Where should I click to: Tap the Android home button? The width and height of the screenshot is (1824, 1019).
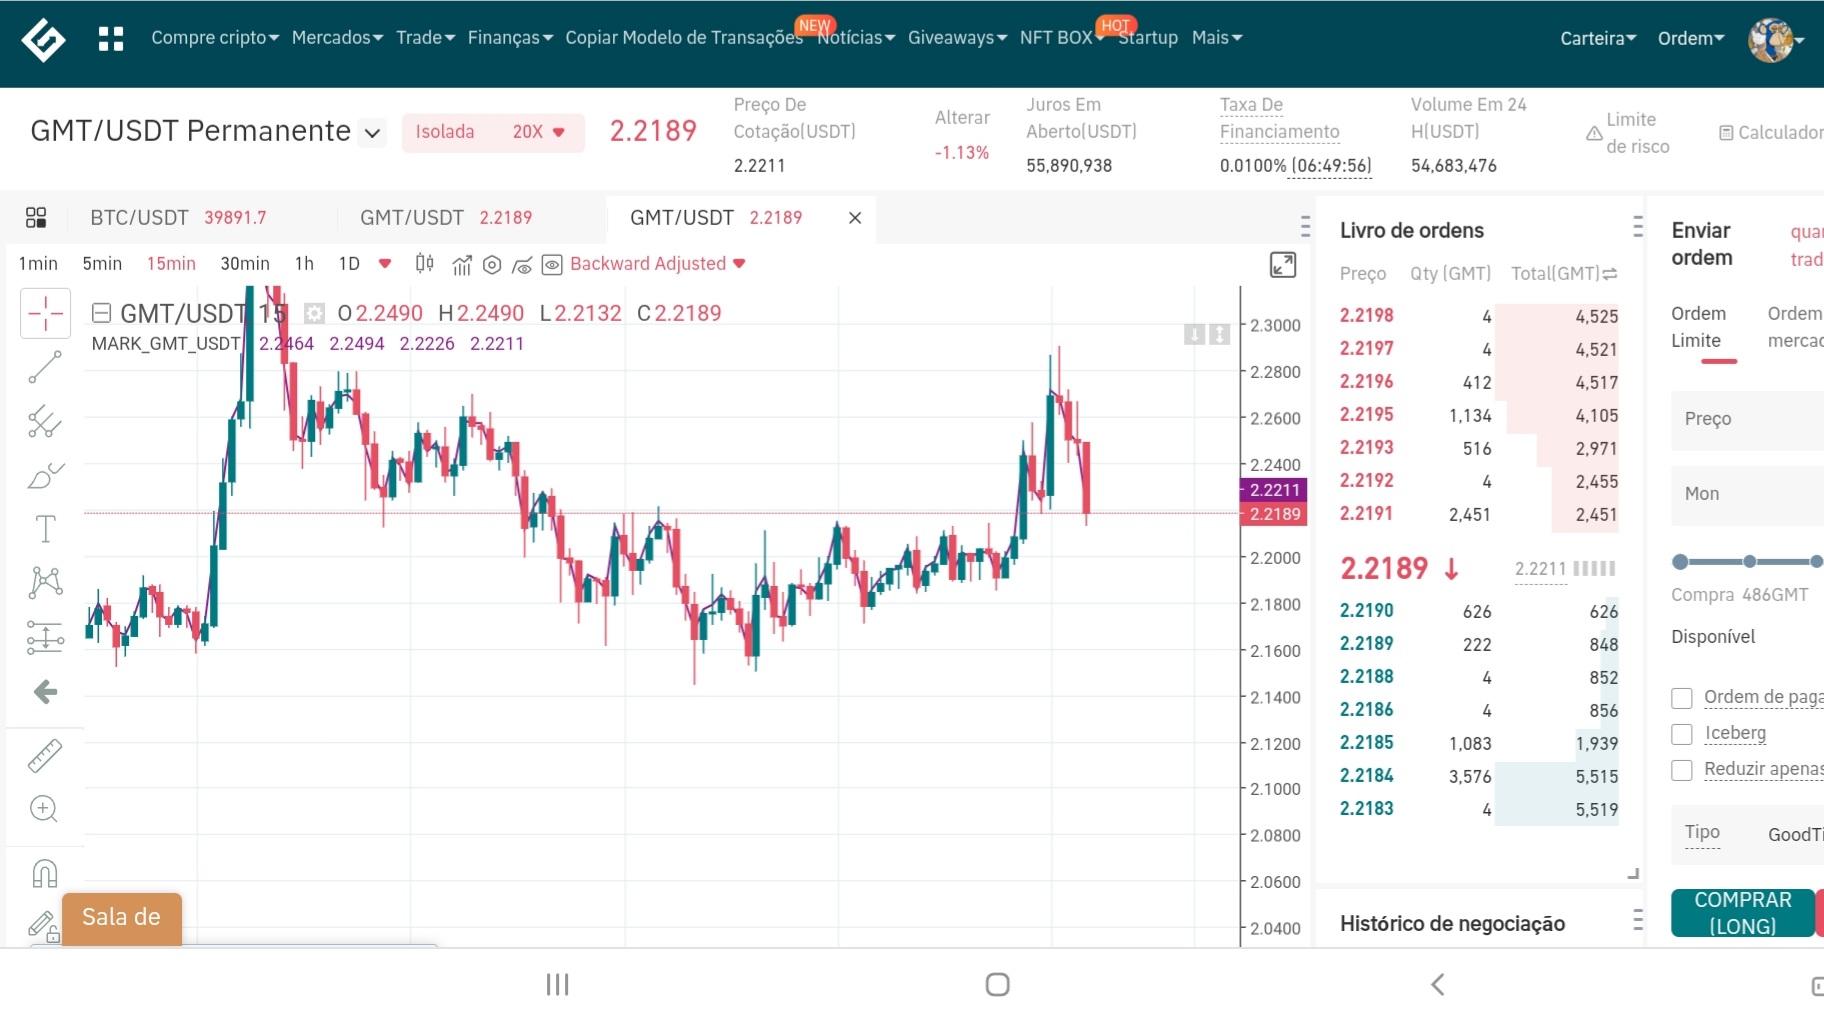(x=997, y=985)
